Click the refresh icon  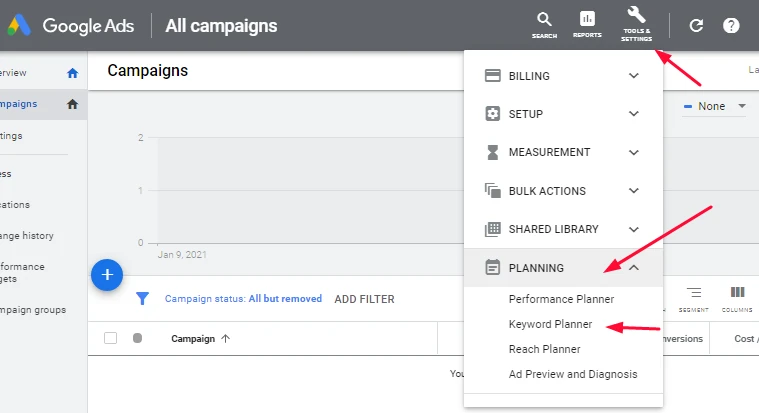click(696, 26)
